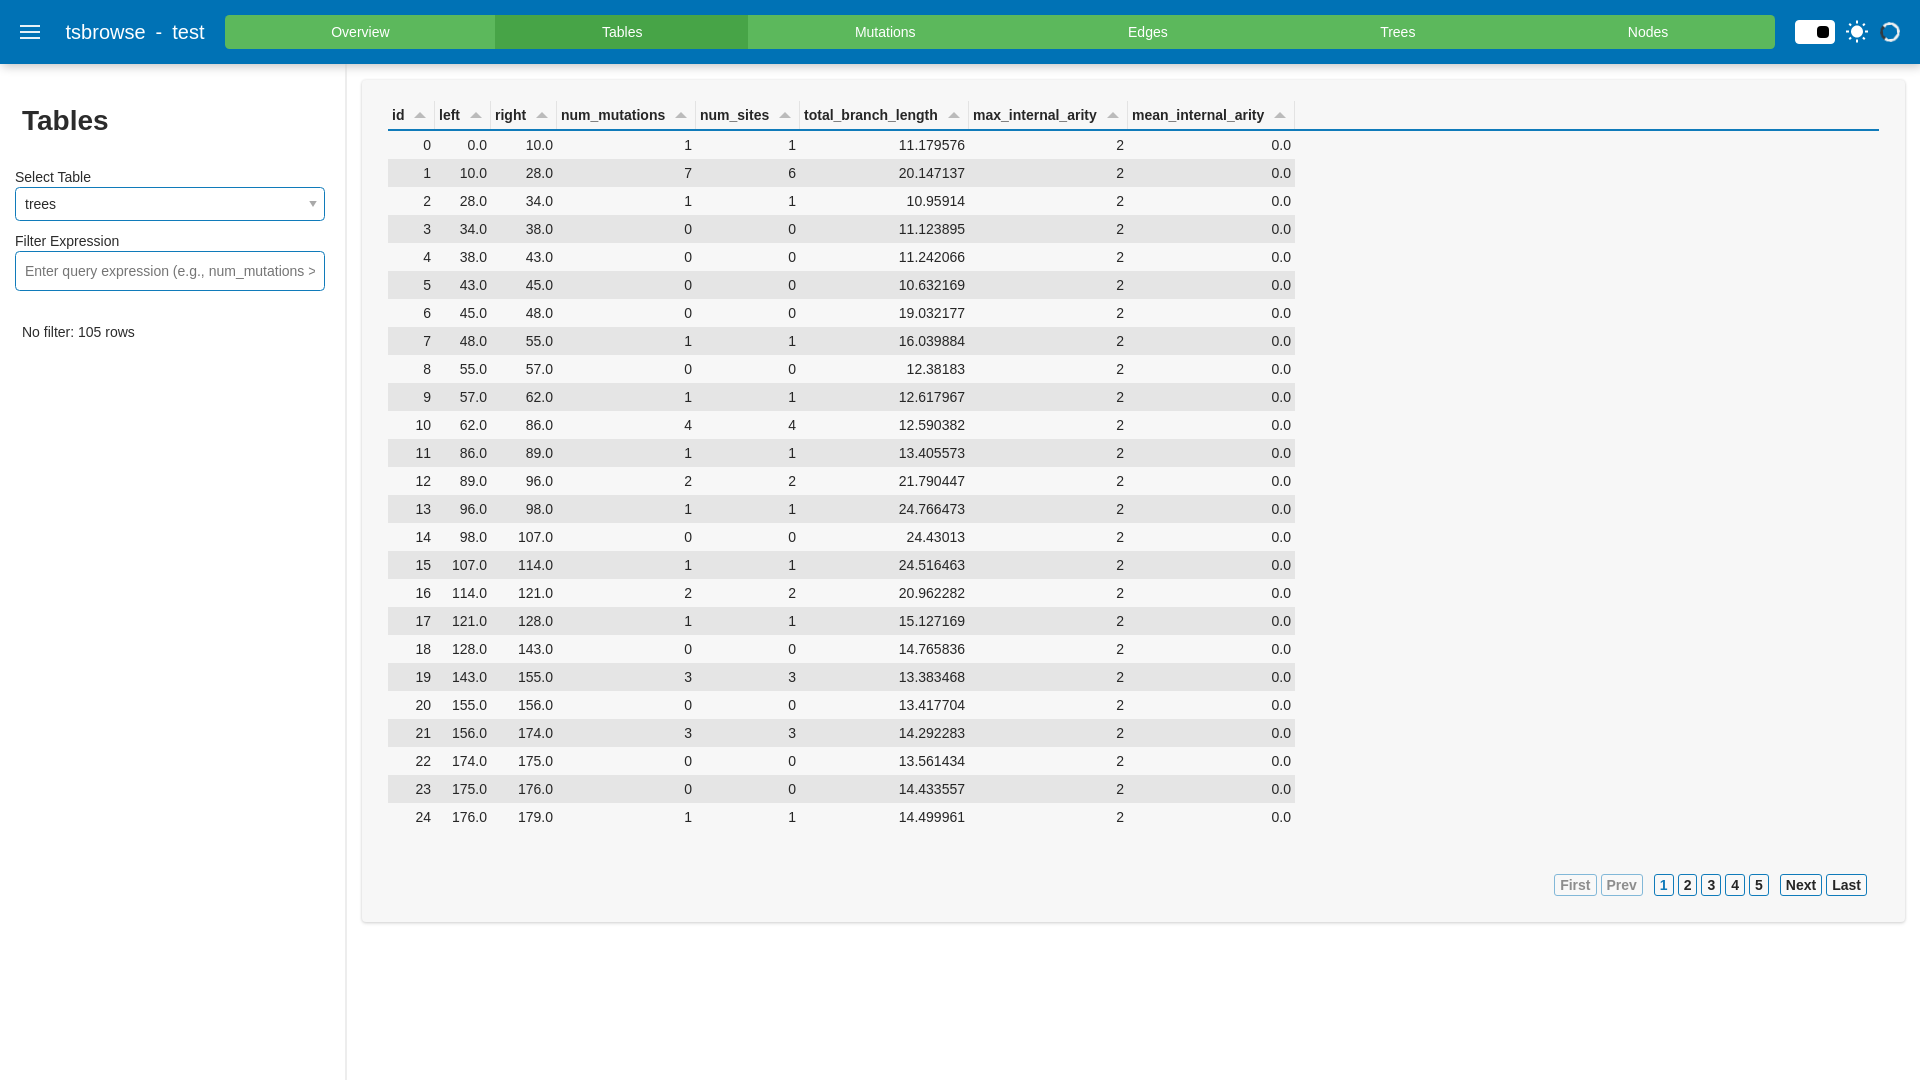Open the Select Table dropdown

170,204
